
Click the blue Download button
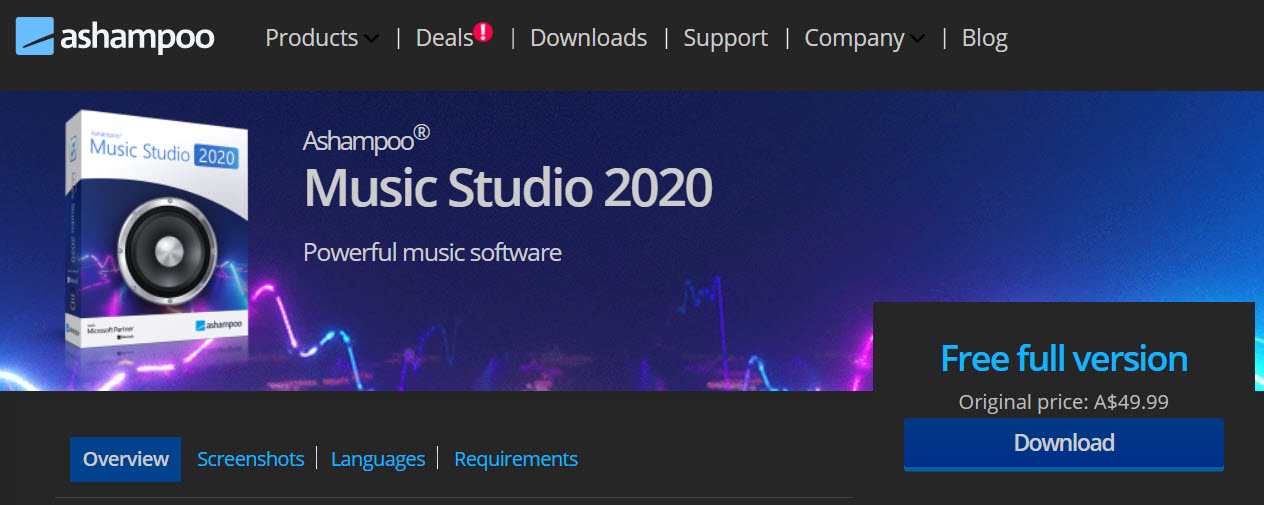click(x=1064, y=443)
